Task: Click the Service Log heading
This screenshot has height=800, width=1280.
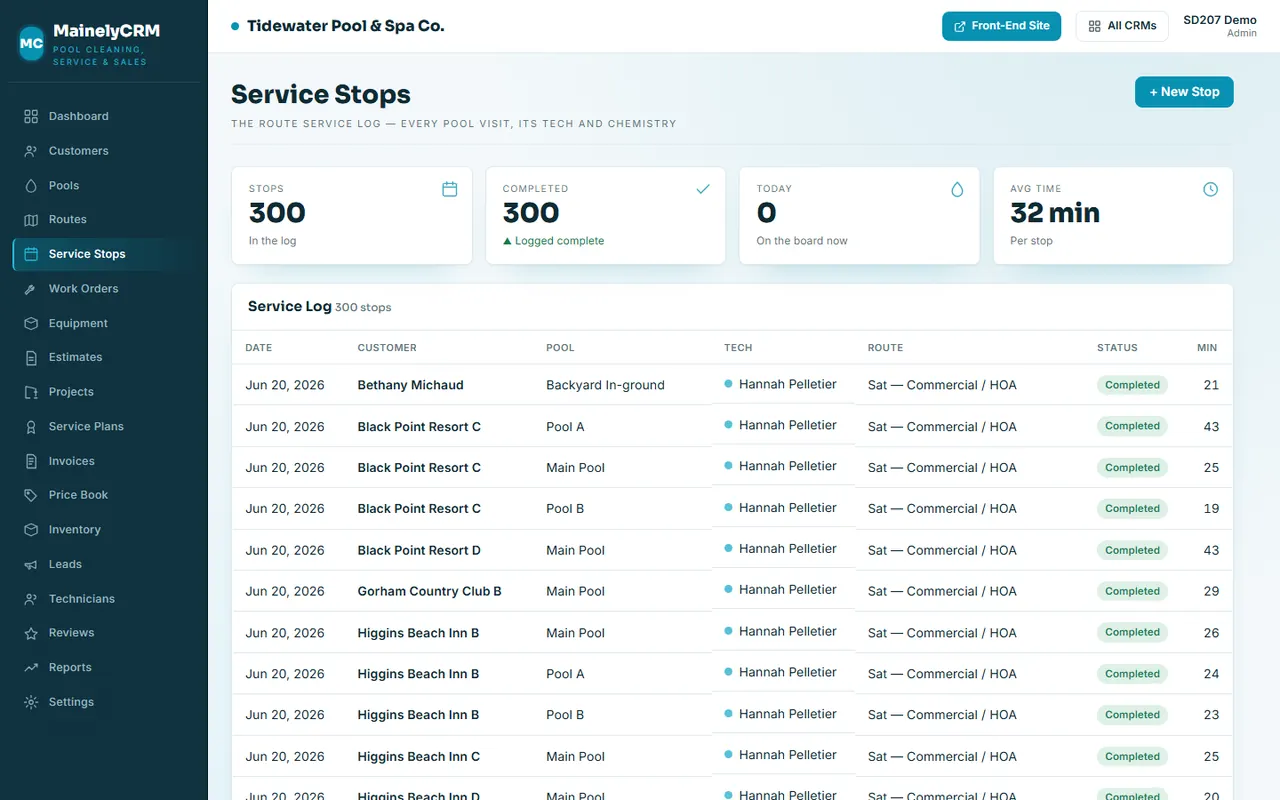Action: coord(289,306)
